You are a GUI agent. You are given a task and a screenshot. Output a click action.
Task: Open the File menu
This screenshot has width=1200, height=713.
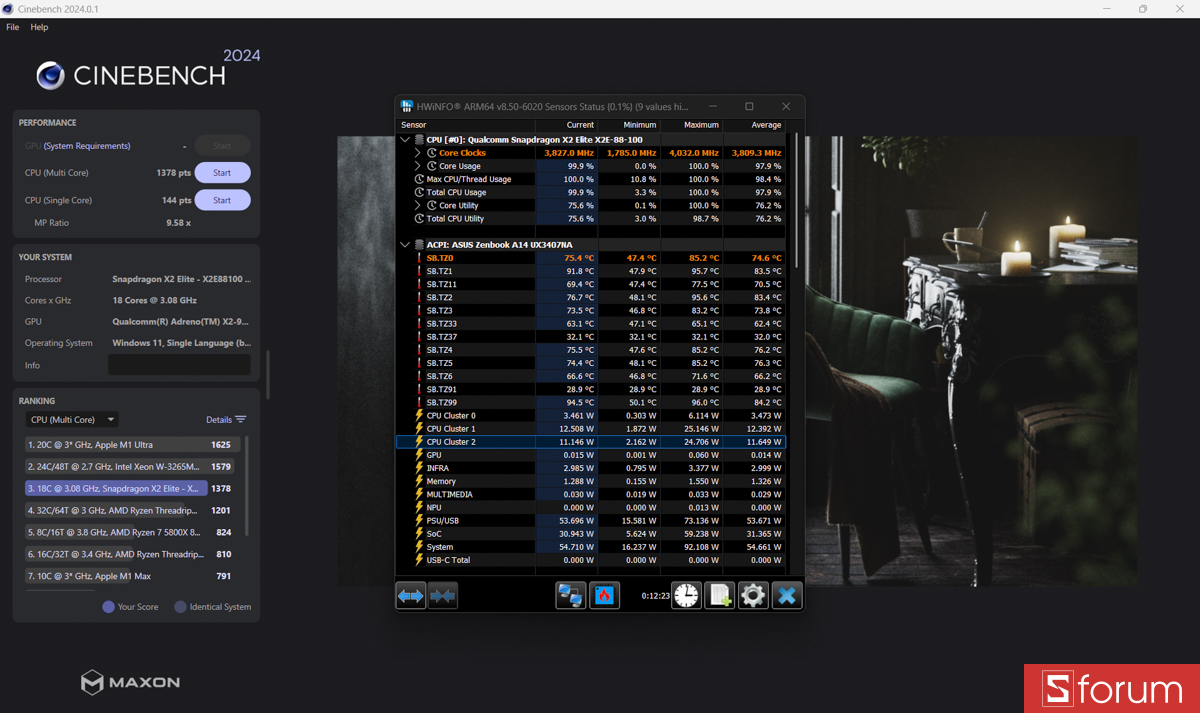pyautogui.click(x=13, y=27)
